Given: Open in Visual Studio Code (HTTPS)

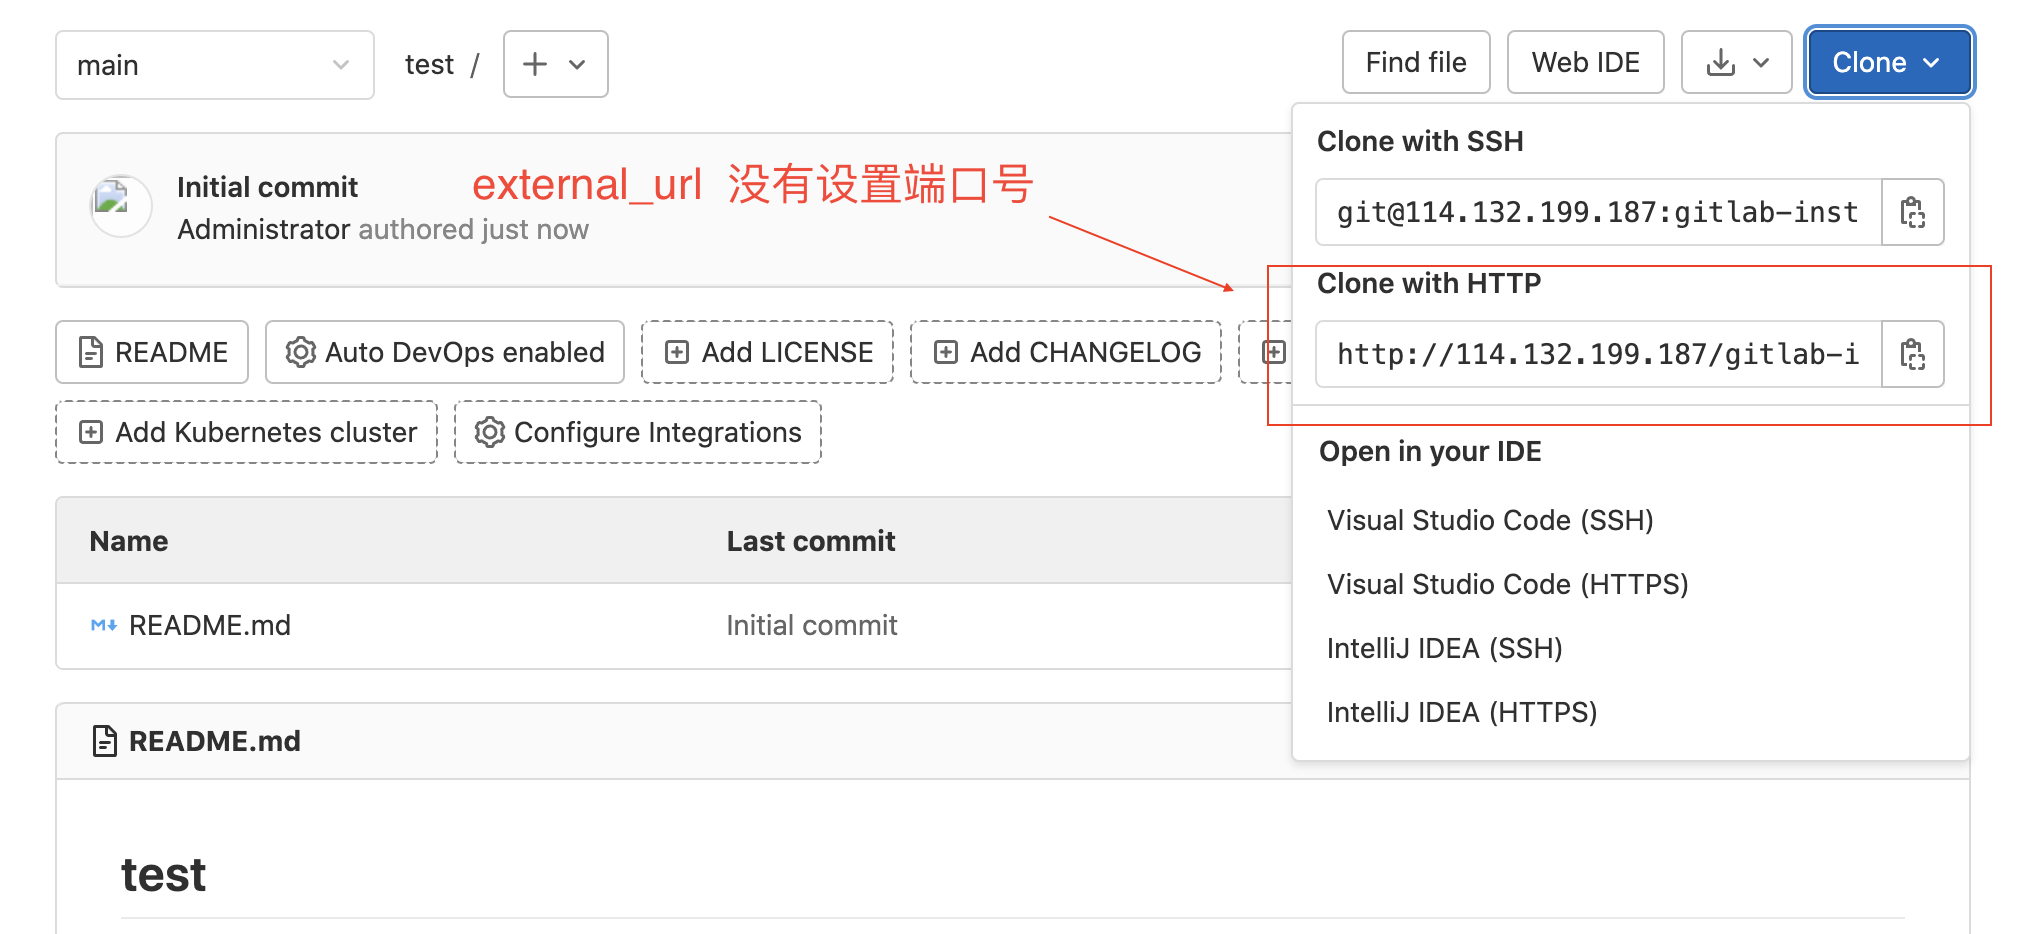Looking at the screenshot, I should click(1508, 584).
